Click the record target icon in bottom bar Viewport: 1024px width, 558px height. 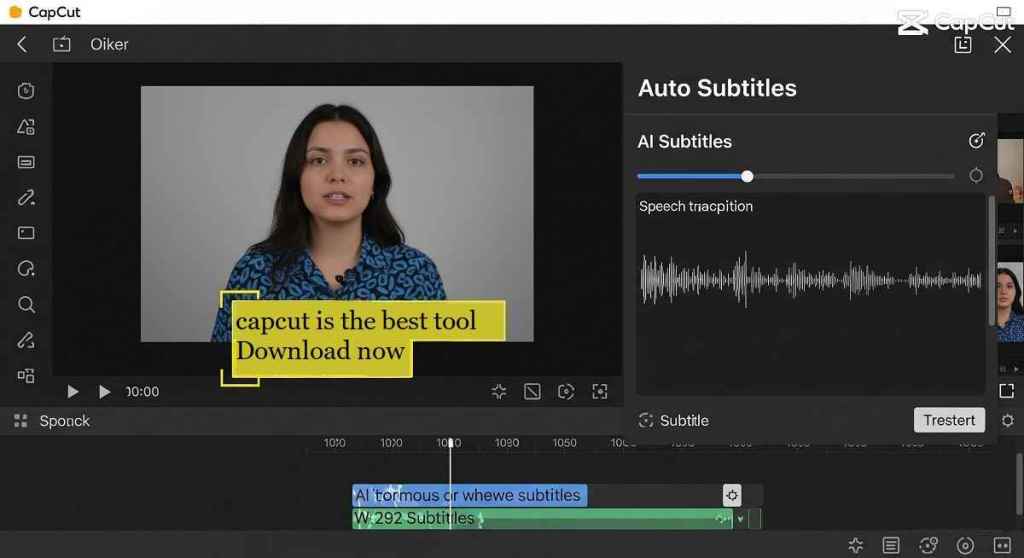coord(965,545)
